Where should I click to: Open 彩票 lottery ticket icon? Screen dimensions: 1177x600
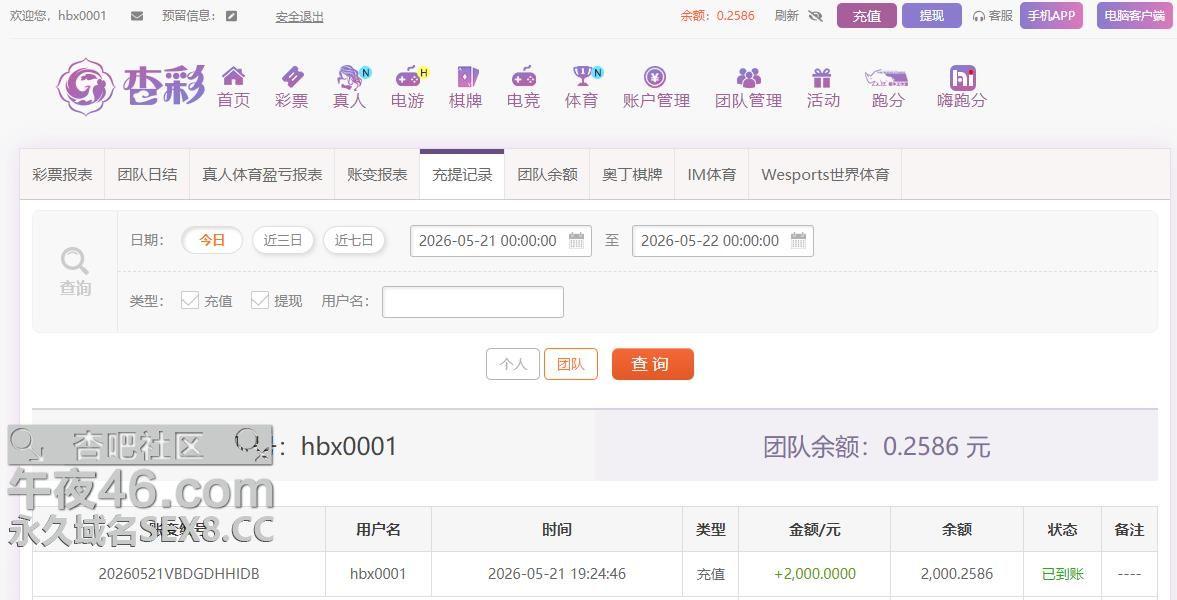[292, 76]
